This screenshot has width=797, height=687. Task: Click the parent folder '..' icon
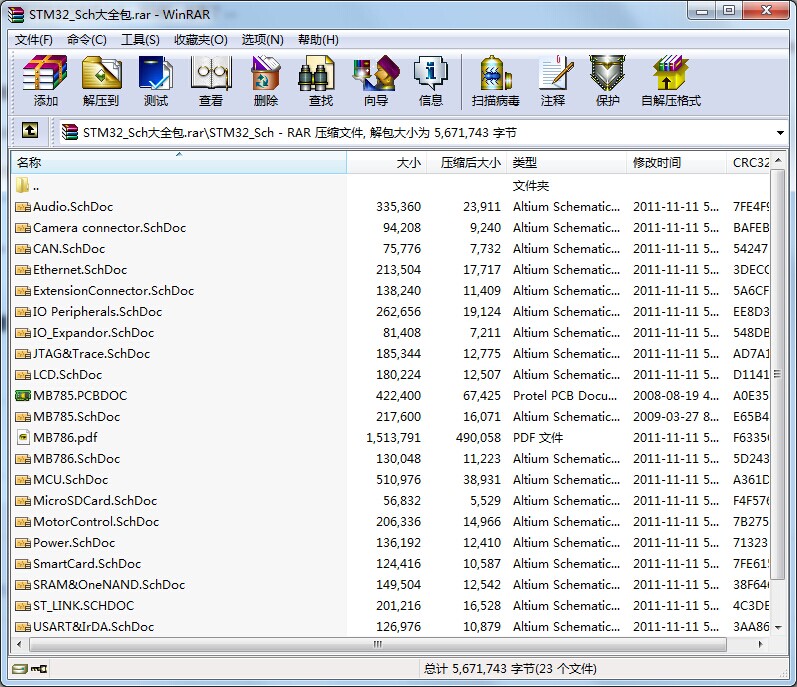tap(22, 185)
